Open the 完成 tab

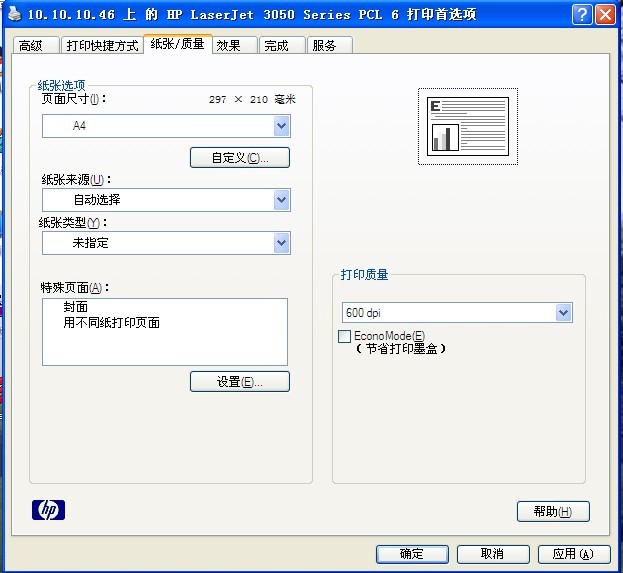click(282, 45)
